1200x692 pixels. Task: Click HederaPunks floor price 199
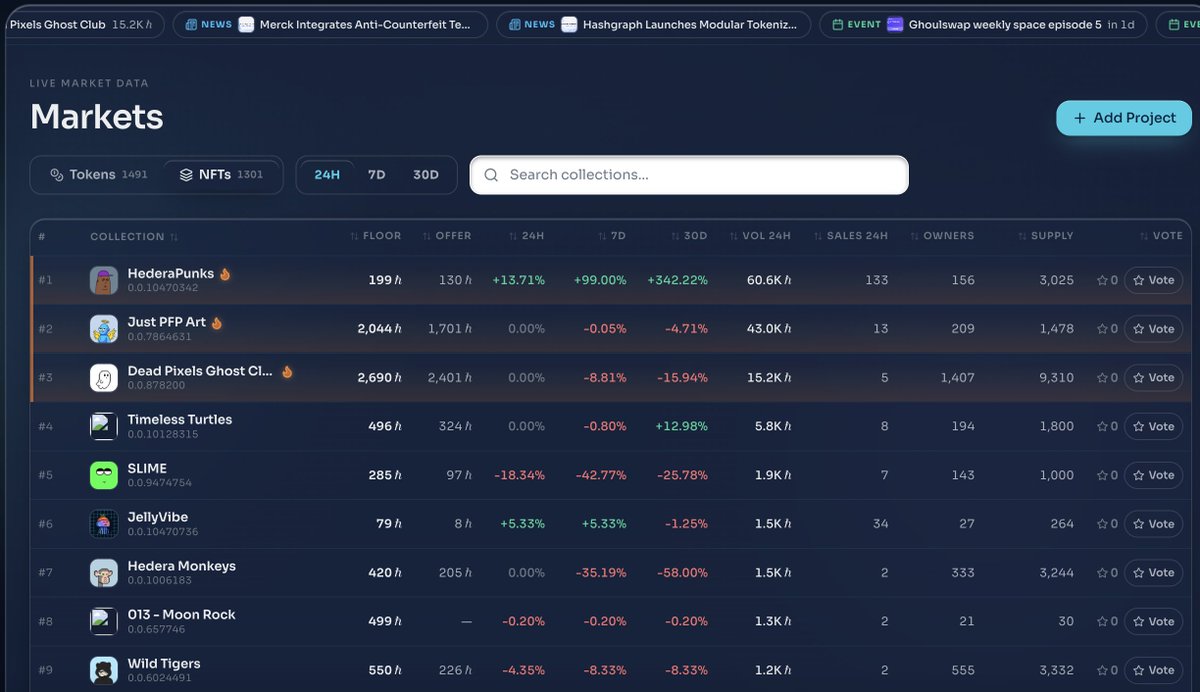coord(385,280)
